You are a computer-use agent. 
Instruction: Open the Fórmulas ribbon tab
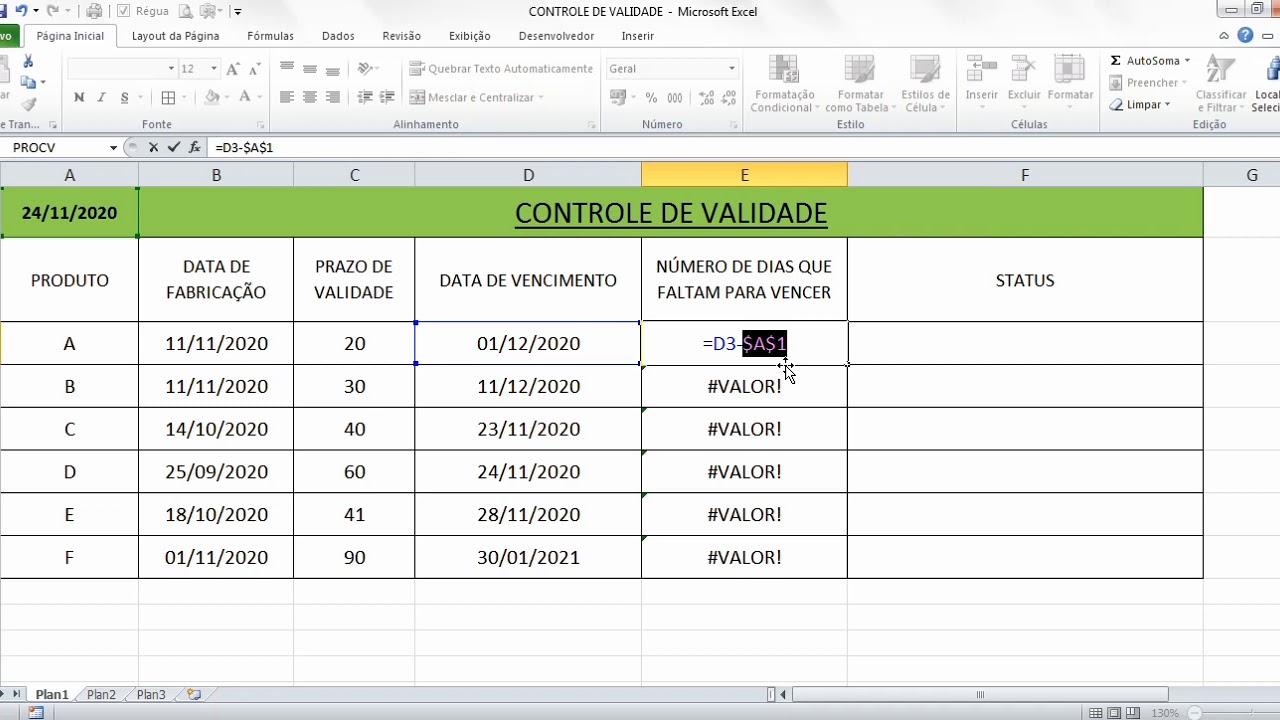(271, 36)
